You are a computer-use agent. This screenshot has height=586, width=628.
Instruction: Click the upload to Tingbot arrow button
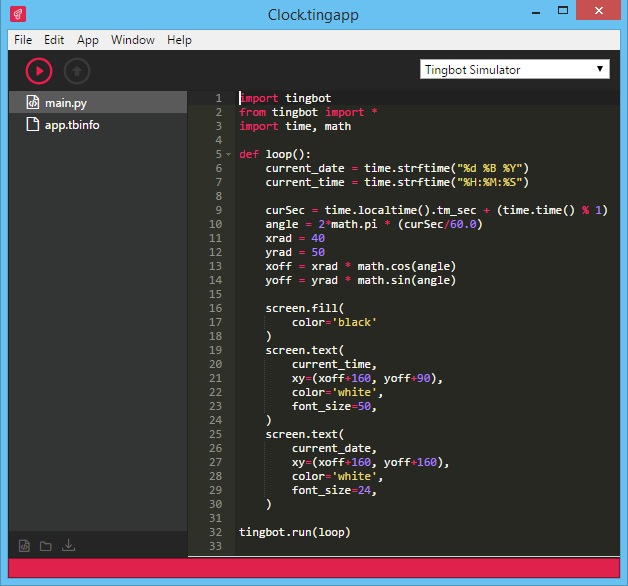click(x=77, y=71)
